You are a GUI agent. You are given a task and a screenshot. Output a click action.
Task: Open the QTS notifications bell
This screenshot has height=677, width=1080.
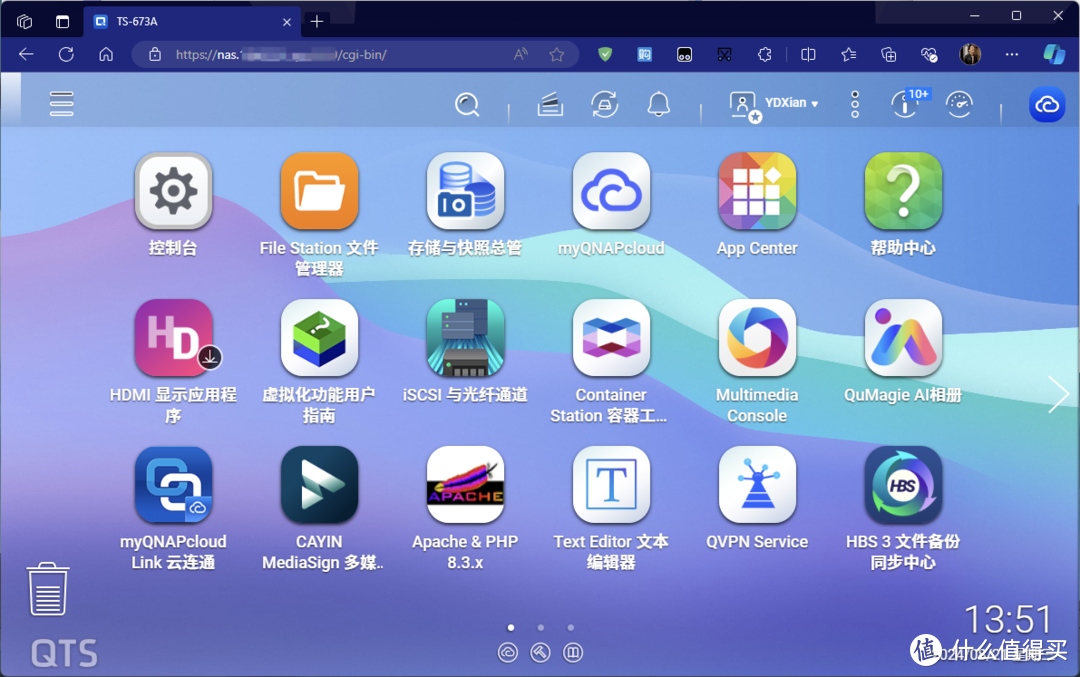click(658, 104)
